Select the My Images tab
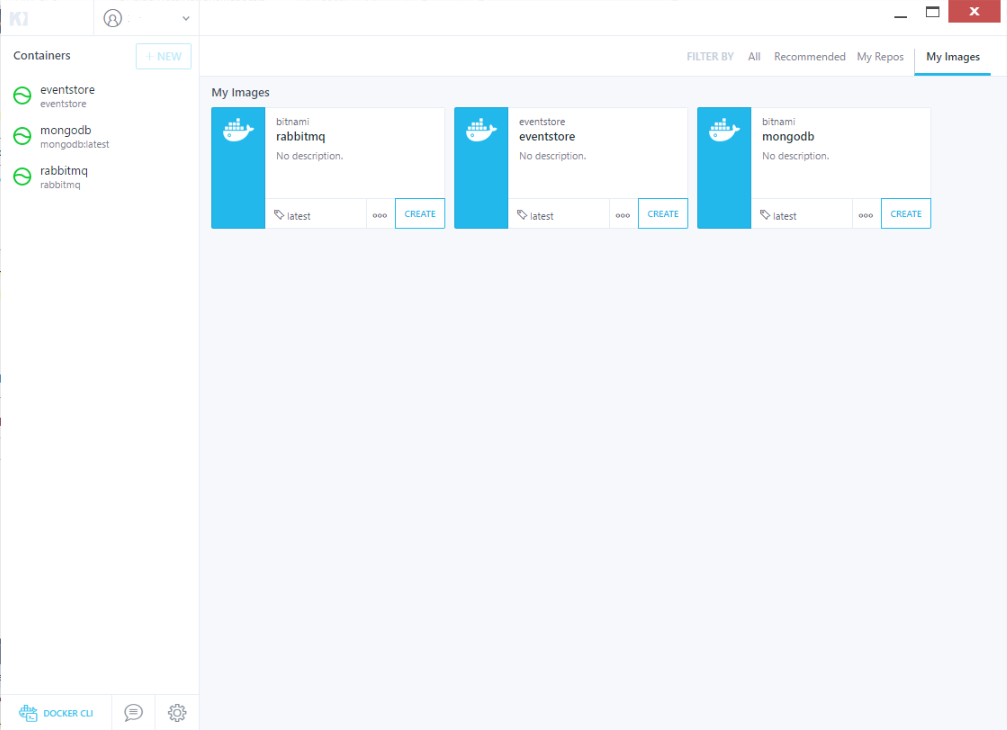Image resolution: width=1007 pixels, height=730 pixels. tap(952, 56)
